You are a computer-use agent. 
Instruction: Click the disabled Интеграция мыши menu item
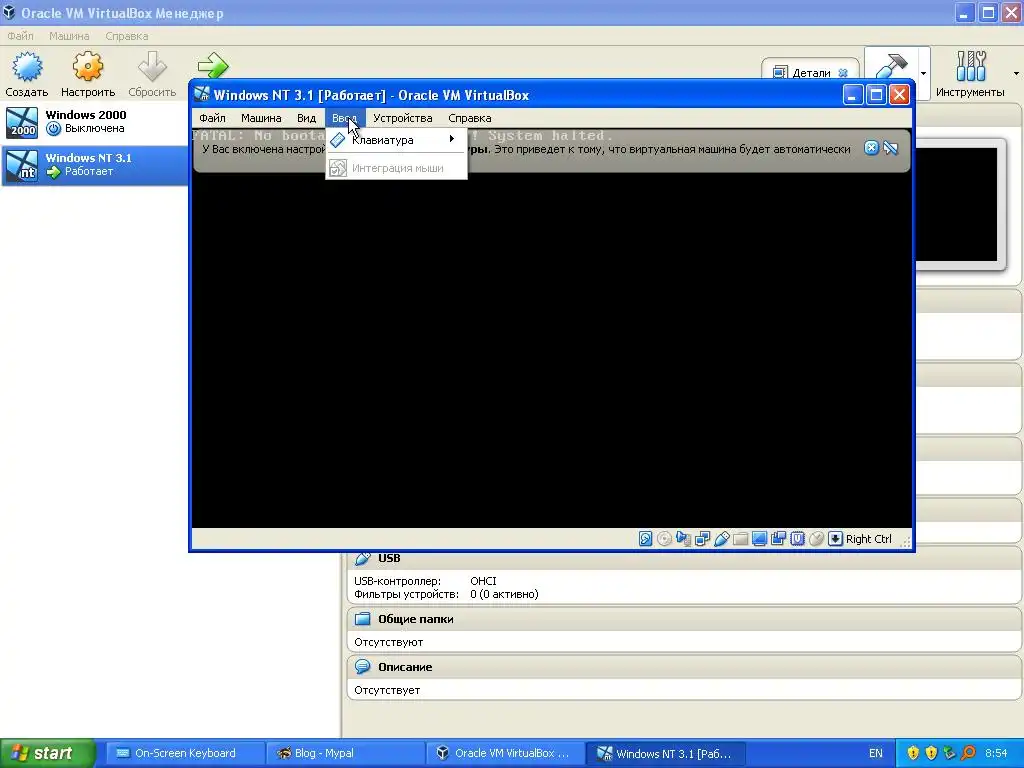pyautogui.click(x=396, y=168)
